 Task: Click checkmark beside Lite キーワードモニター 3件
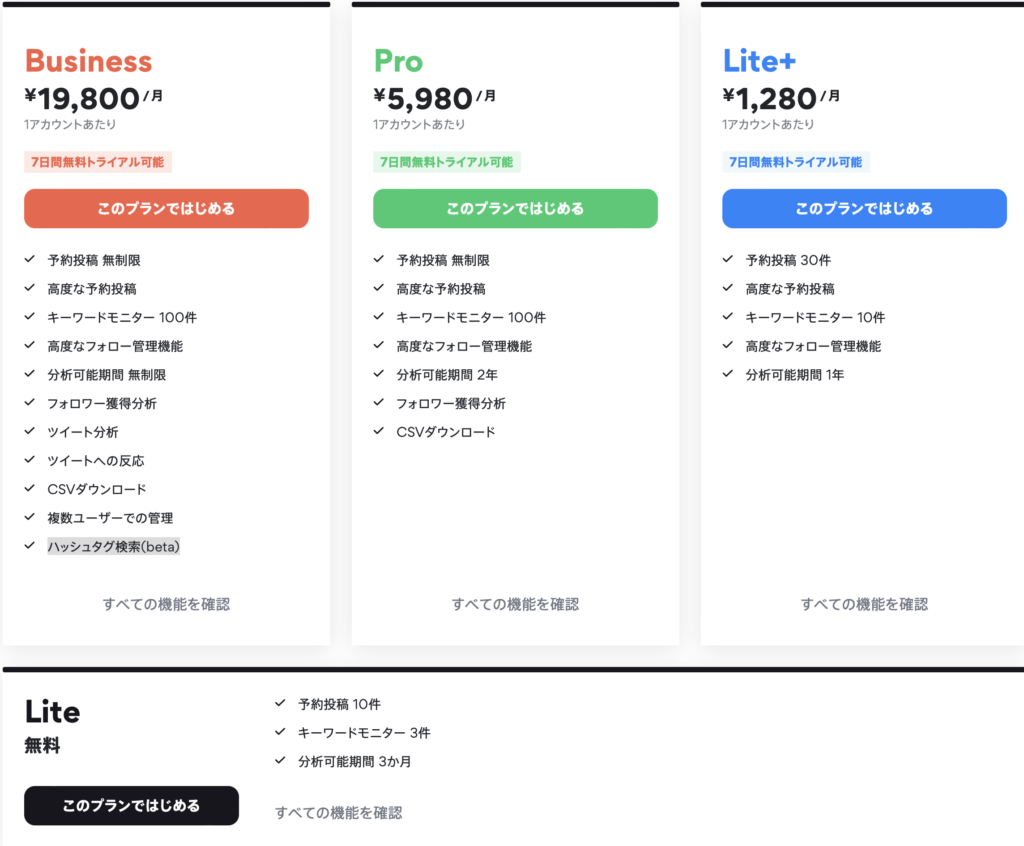(280, 733)
